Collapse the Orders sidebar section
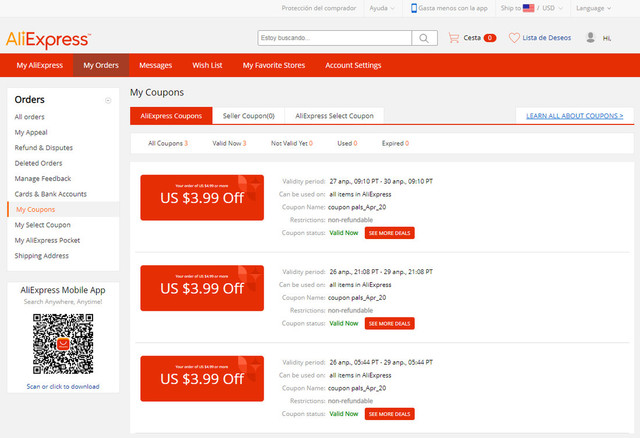640x438 pixels. pos(108,100)
